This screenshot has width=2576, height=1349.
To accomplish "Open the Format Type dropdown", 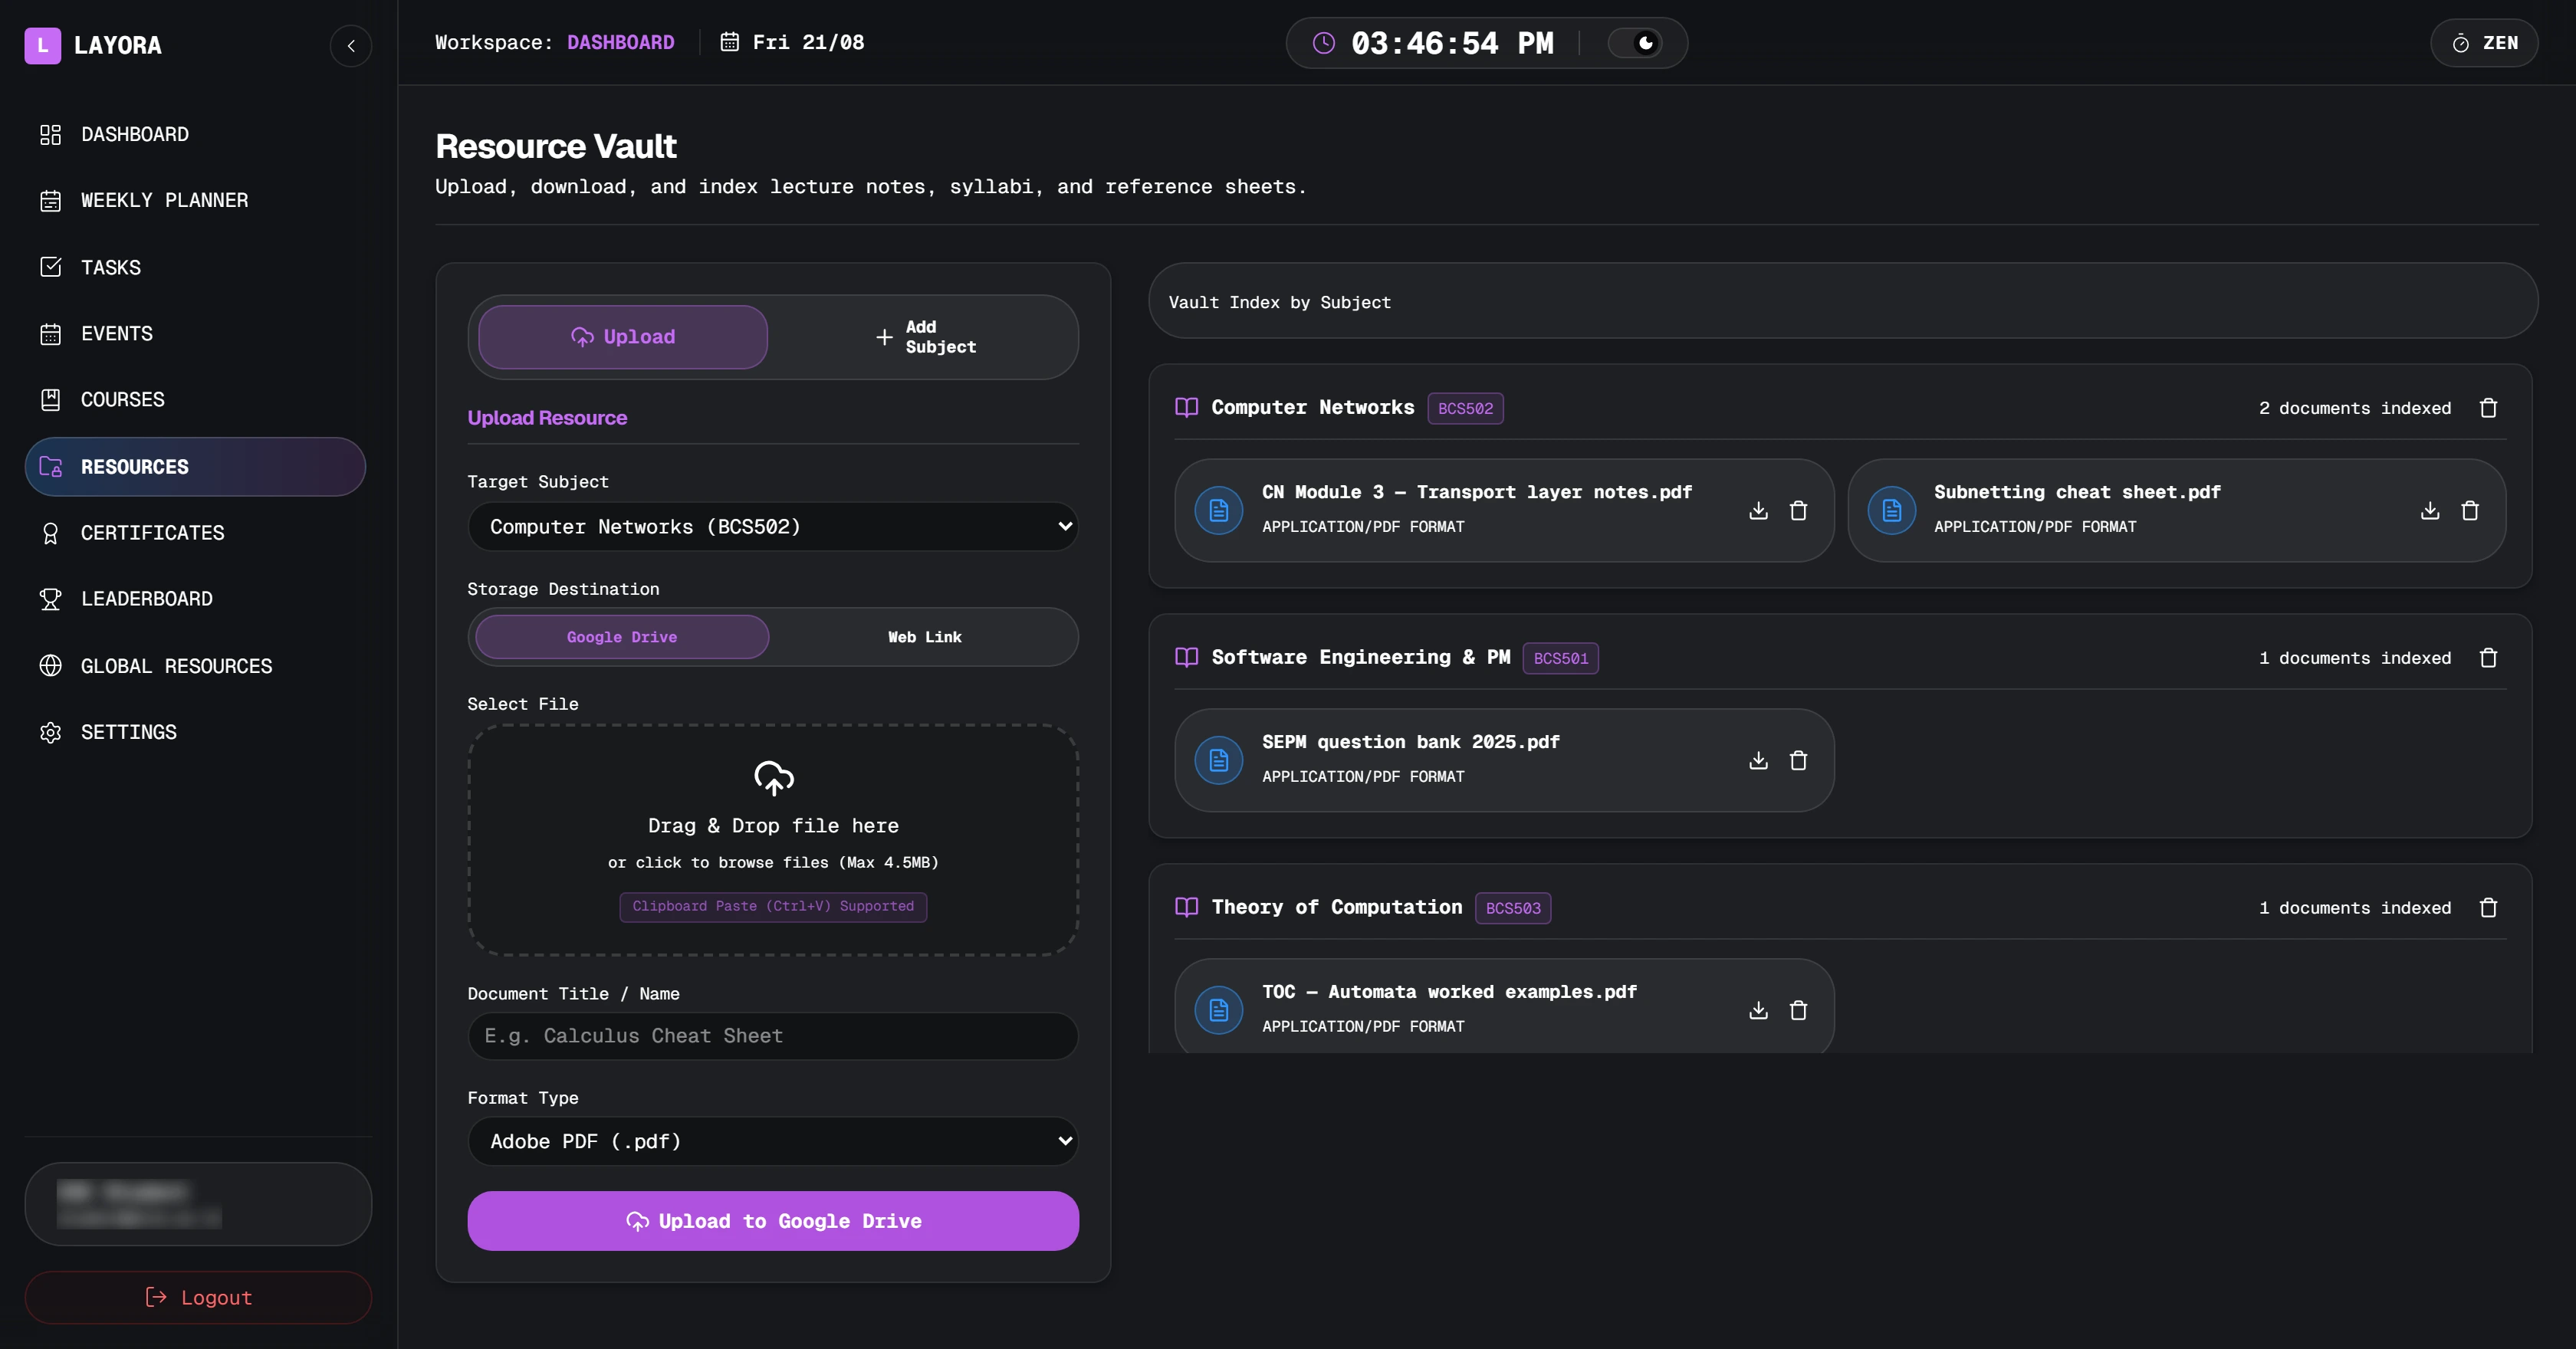I will coord(773,1141).
